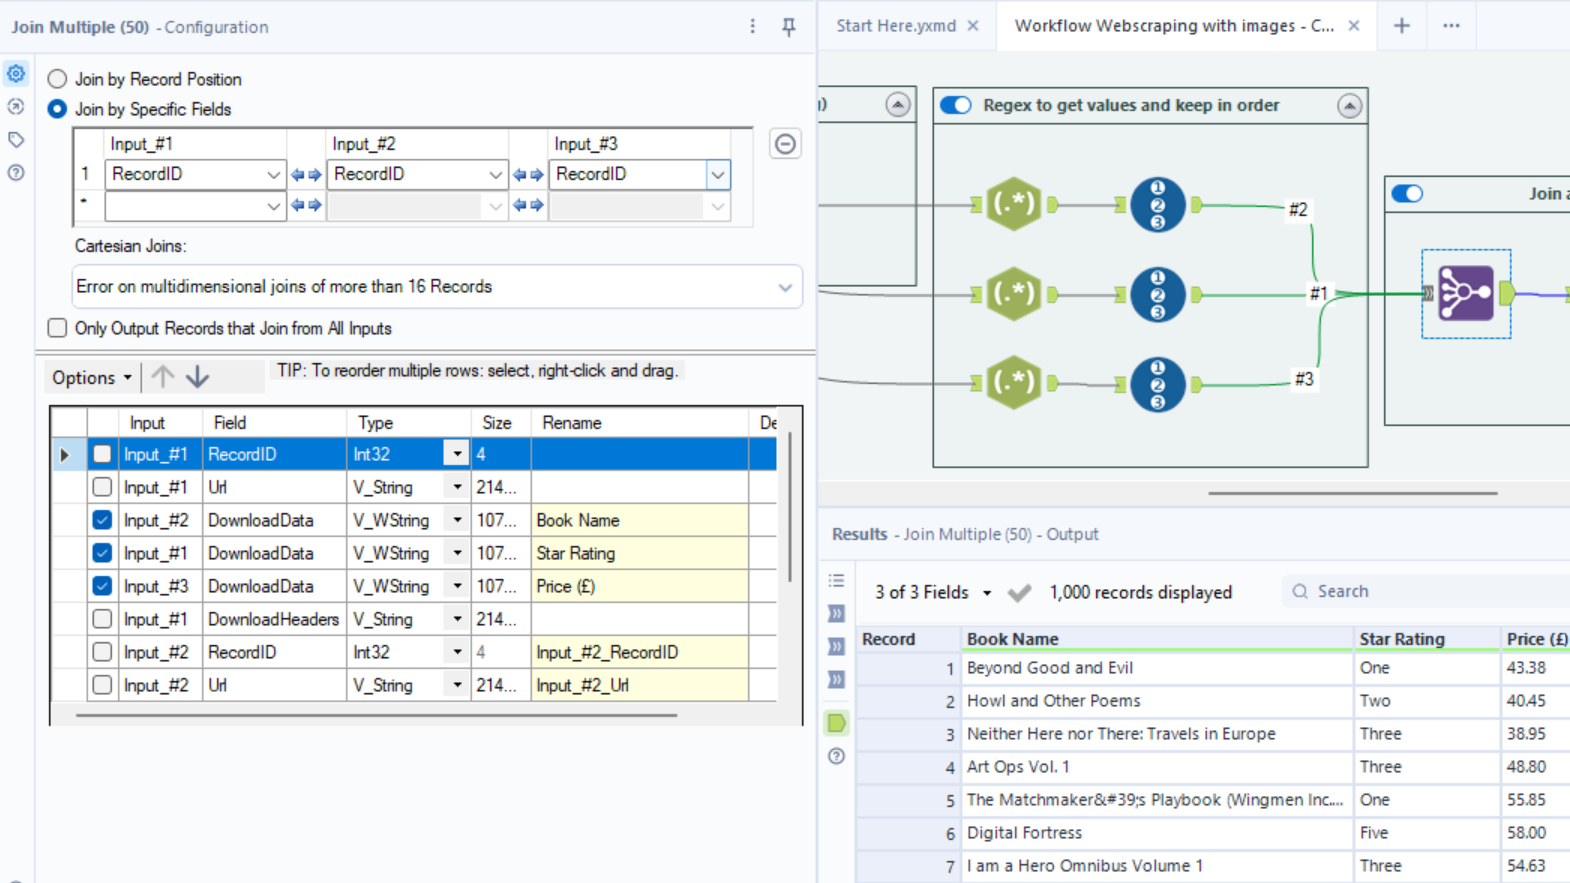The image size is (1570, 883).
Task: Open the configuration gear icon in sidebar
Action: click(16, 74)
